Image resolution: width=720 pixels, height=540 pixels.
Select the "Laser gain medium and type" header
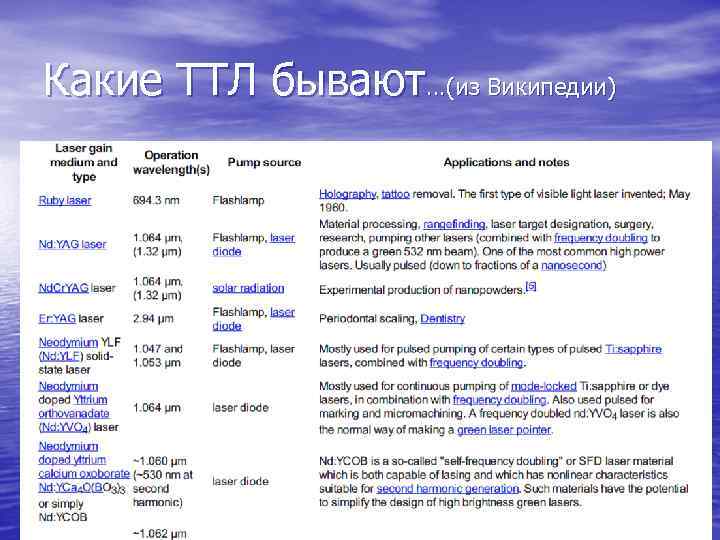click(x=84, y=163)
